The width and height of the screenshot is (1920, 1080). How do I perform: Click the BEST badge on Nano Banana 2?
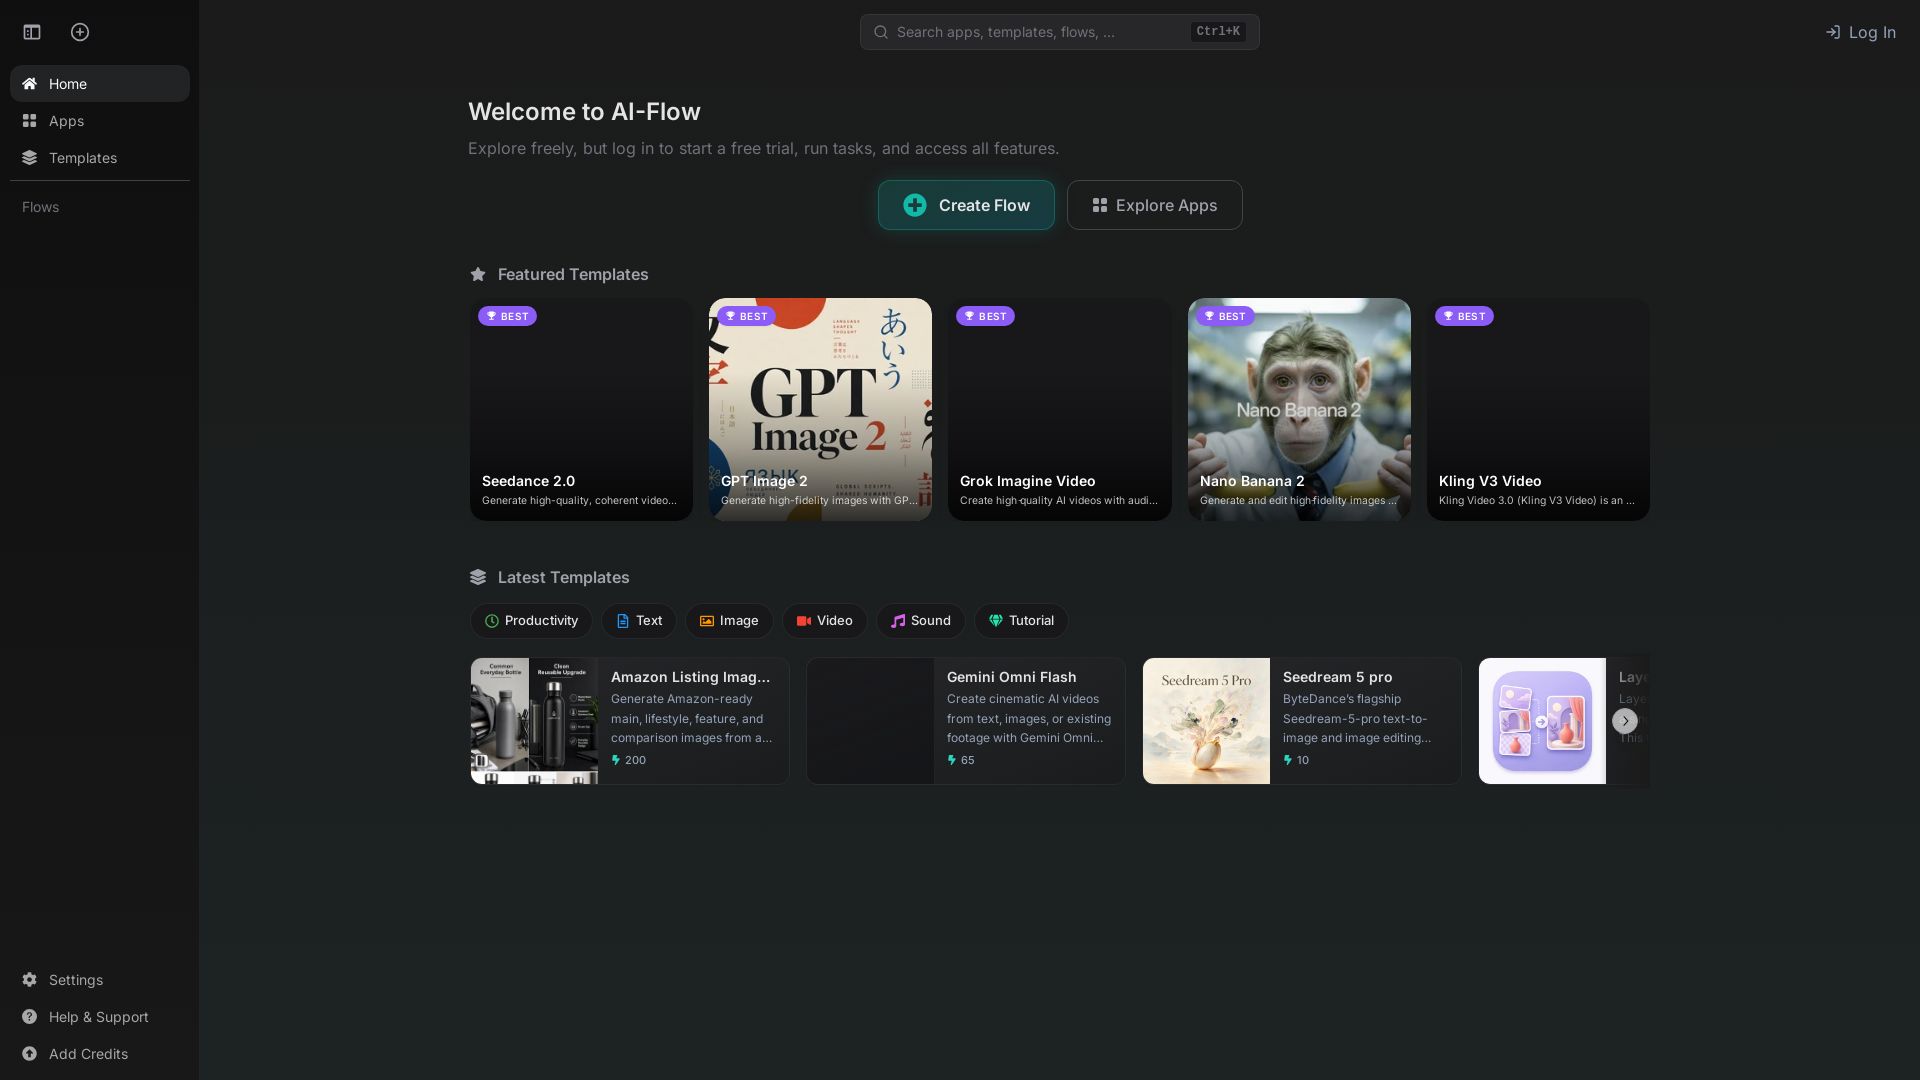tap(1225, 316)
